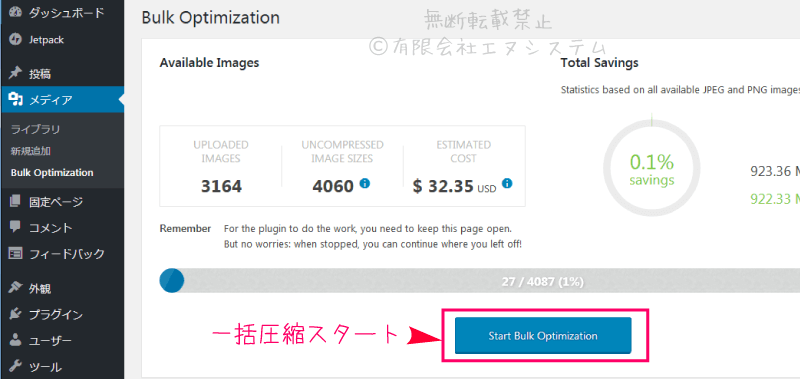The image size is (800, 379).
Task: Click the Available Images heading
Action: click(x=209, y=63)
